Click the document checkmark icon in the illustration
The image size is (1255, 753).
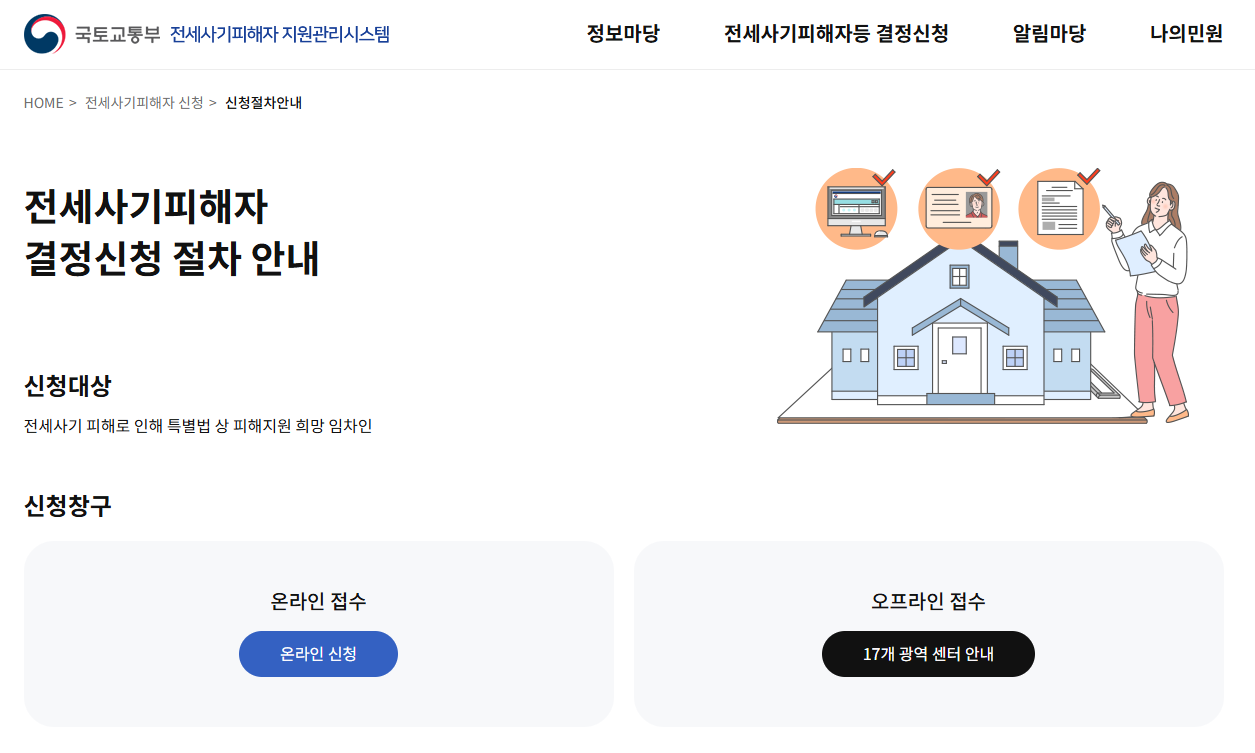point(1058,207)
